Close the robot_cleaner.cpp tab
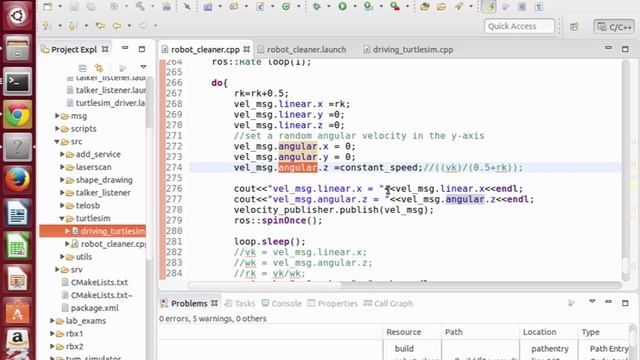 click(x=247, y=49)
